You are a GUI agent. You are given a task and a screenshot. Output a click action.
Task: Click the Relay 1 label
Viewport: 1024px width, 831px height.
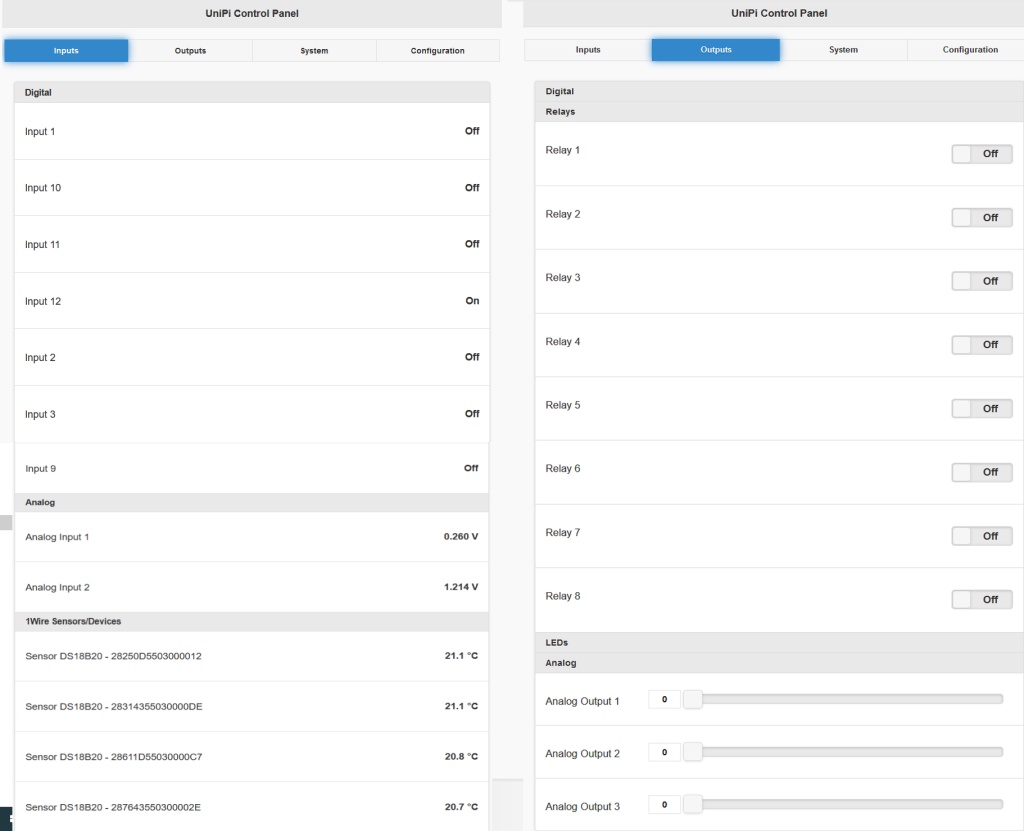tap(562, 150)
